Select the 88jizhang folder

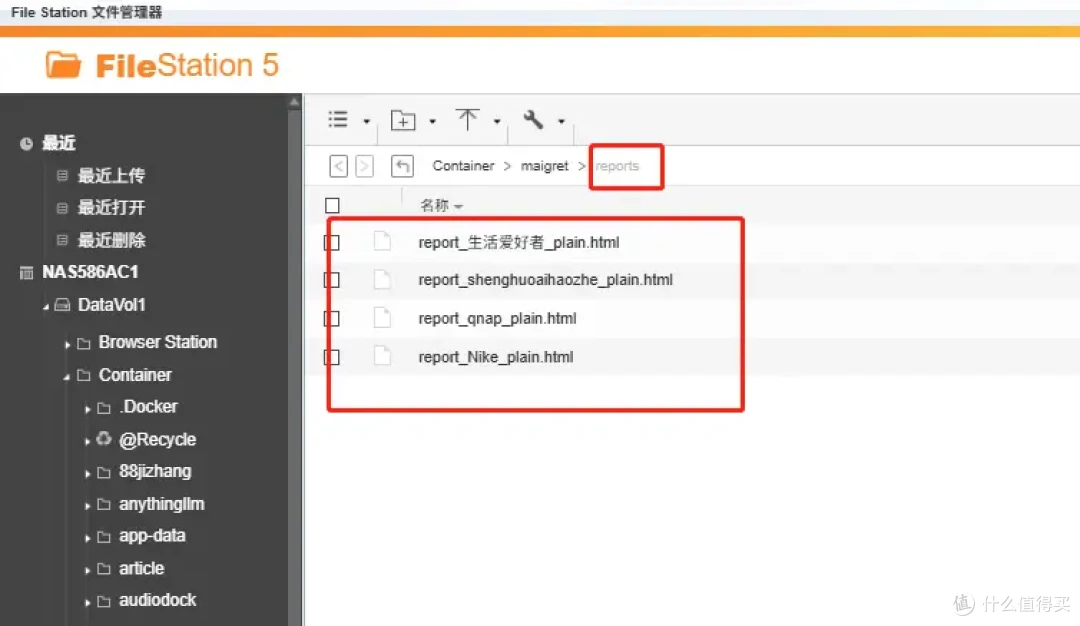[155, 472]
